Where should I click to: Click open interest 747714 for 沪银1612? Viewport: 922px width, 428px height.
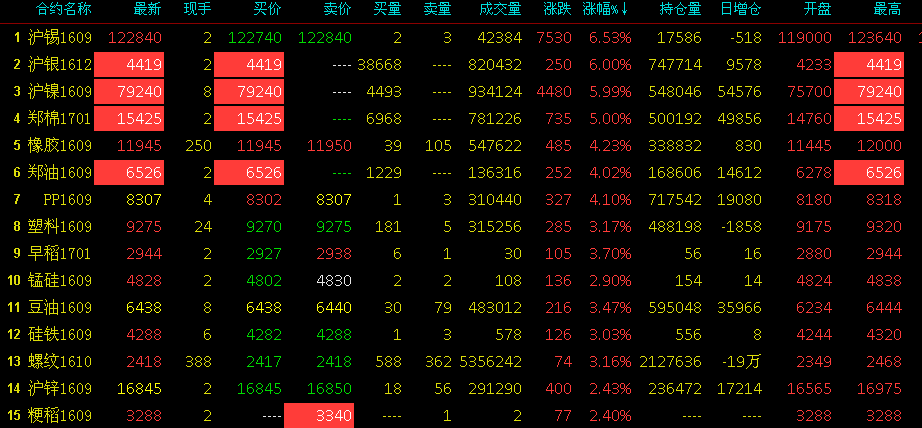tap(675, 65)
